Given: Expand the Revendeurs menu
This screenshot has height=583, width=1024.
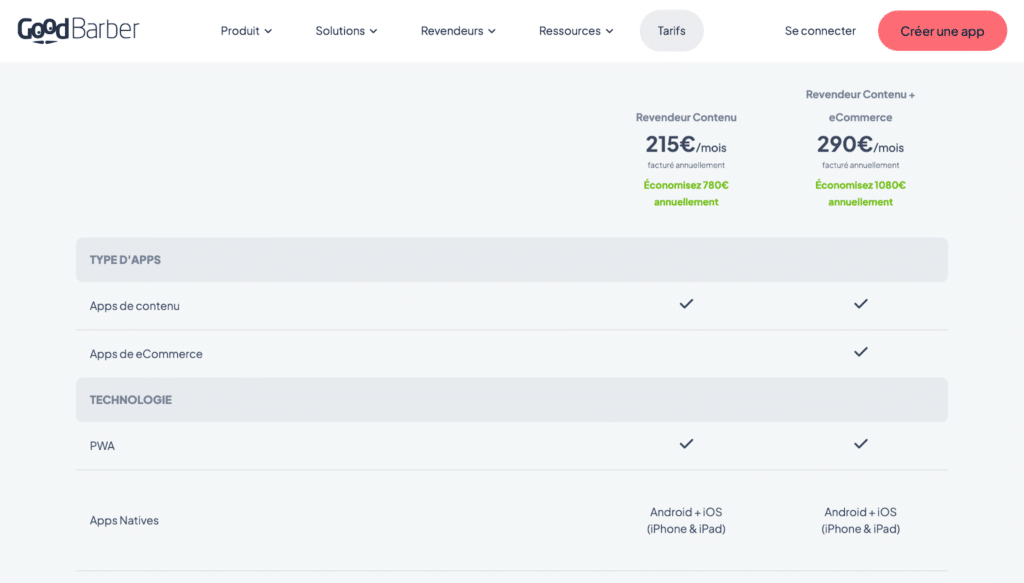Looking at the screenshot, I should pos(458,31).
